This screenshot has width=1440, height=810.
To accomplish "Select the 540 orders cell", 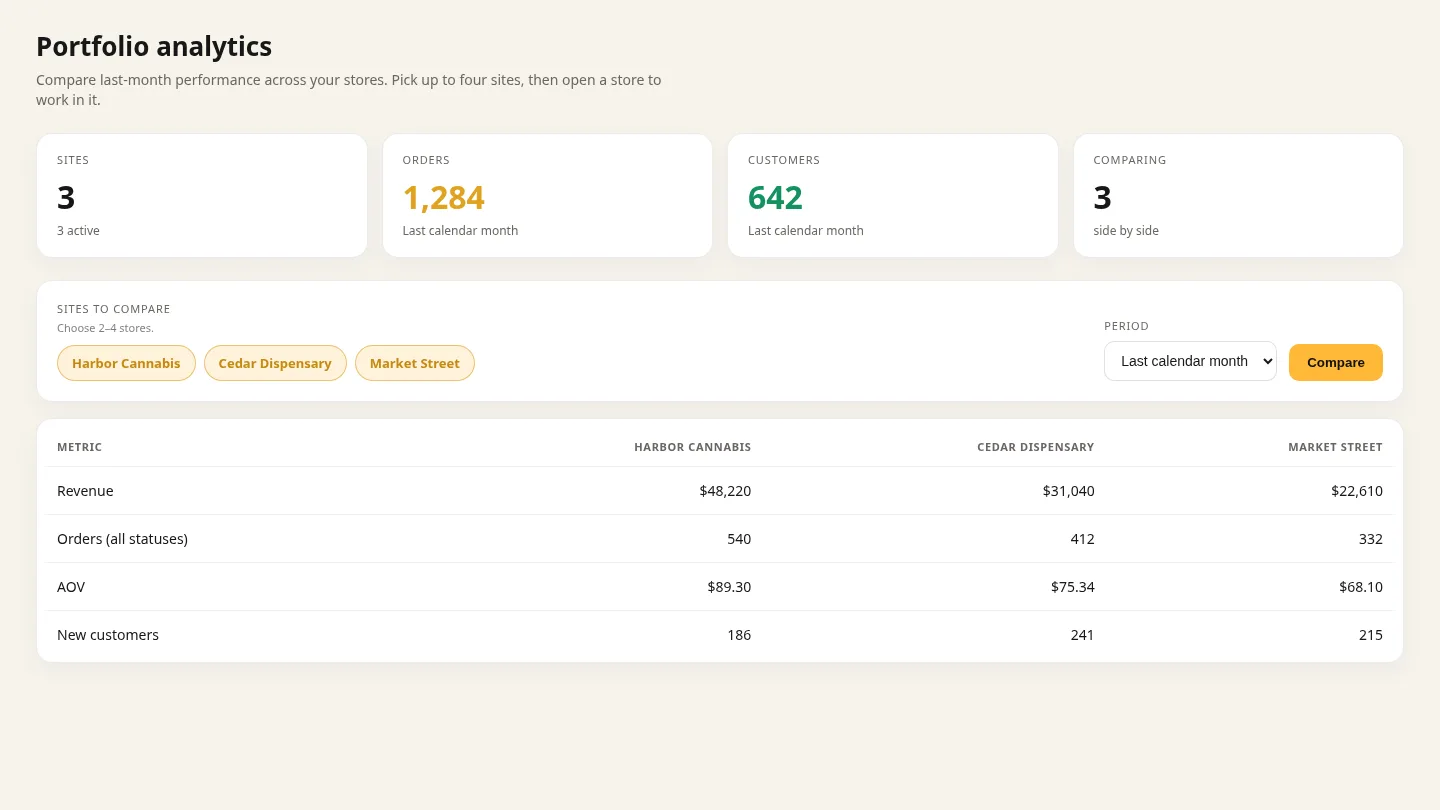I will (x=739, y=539).
